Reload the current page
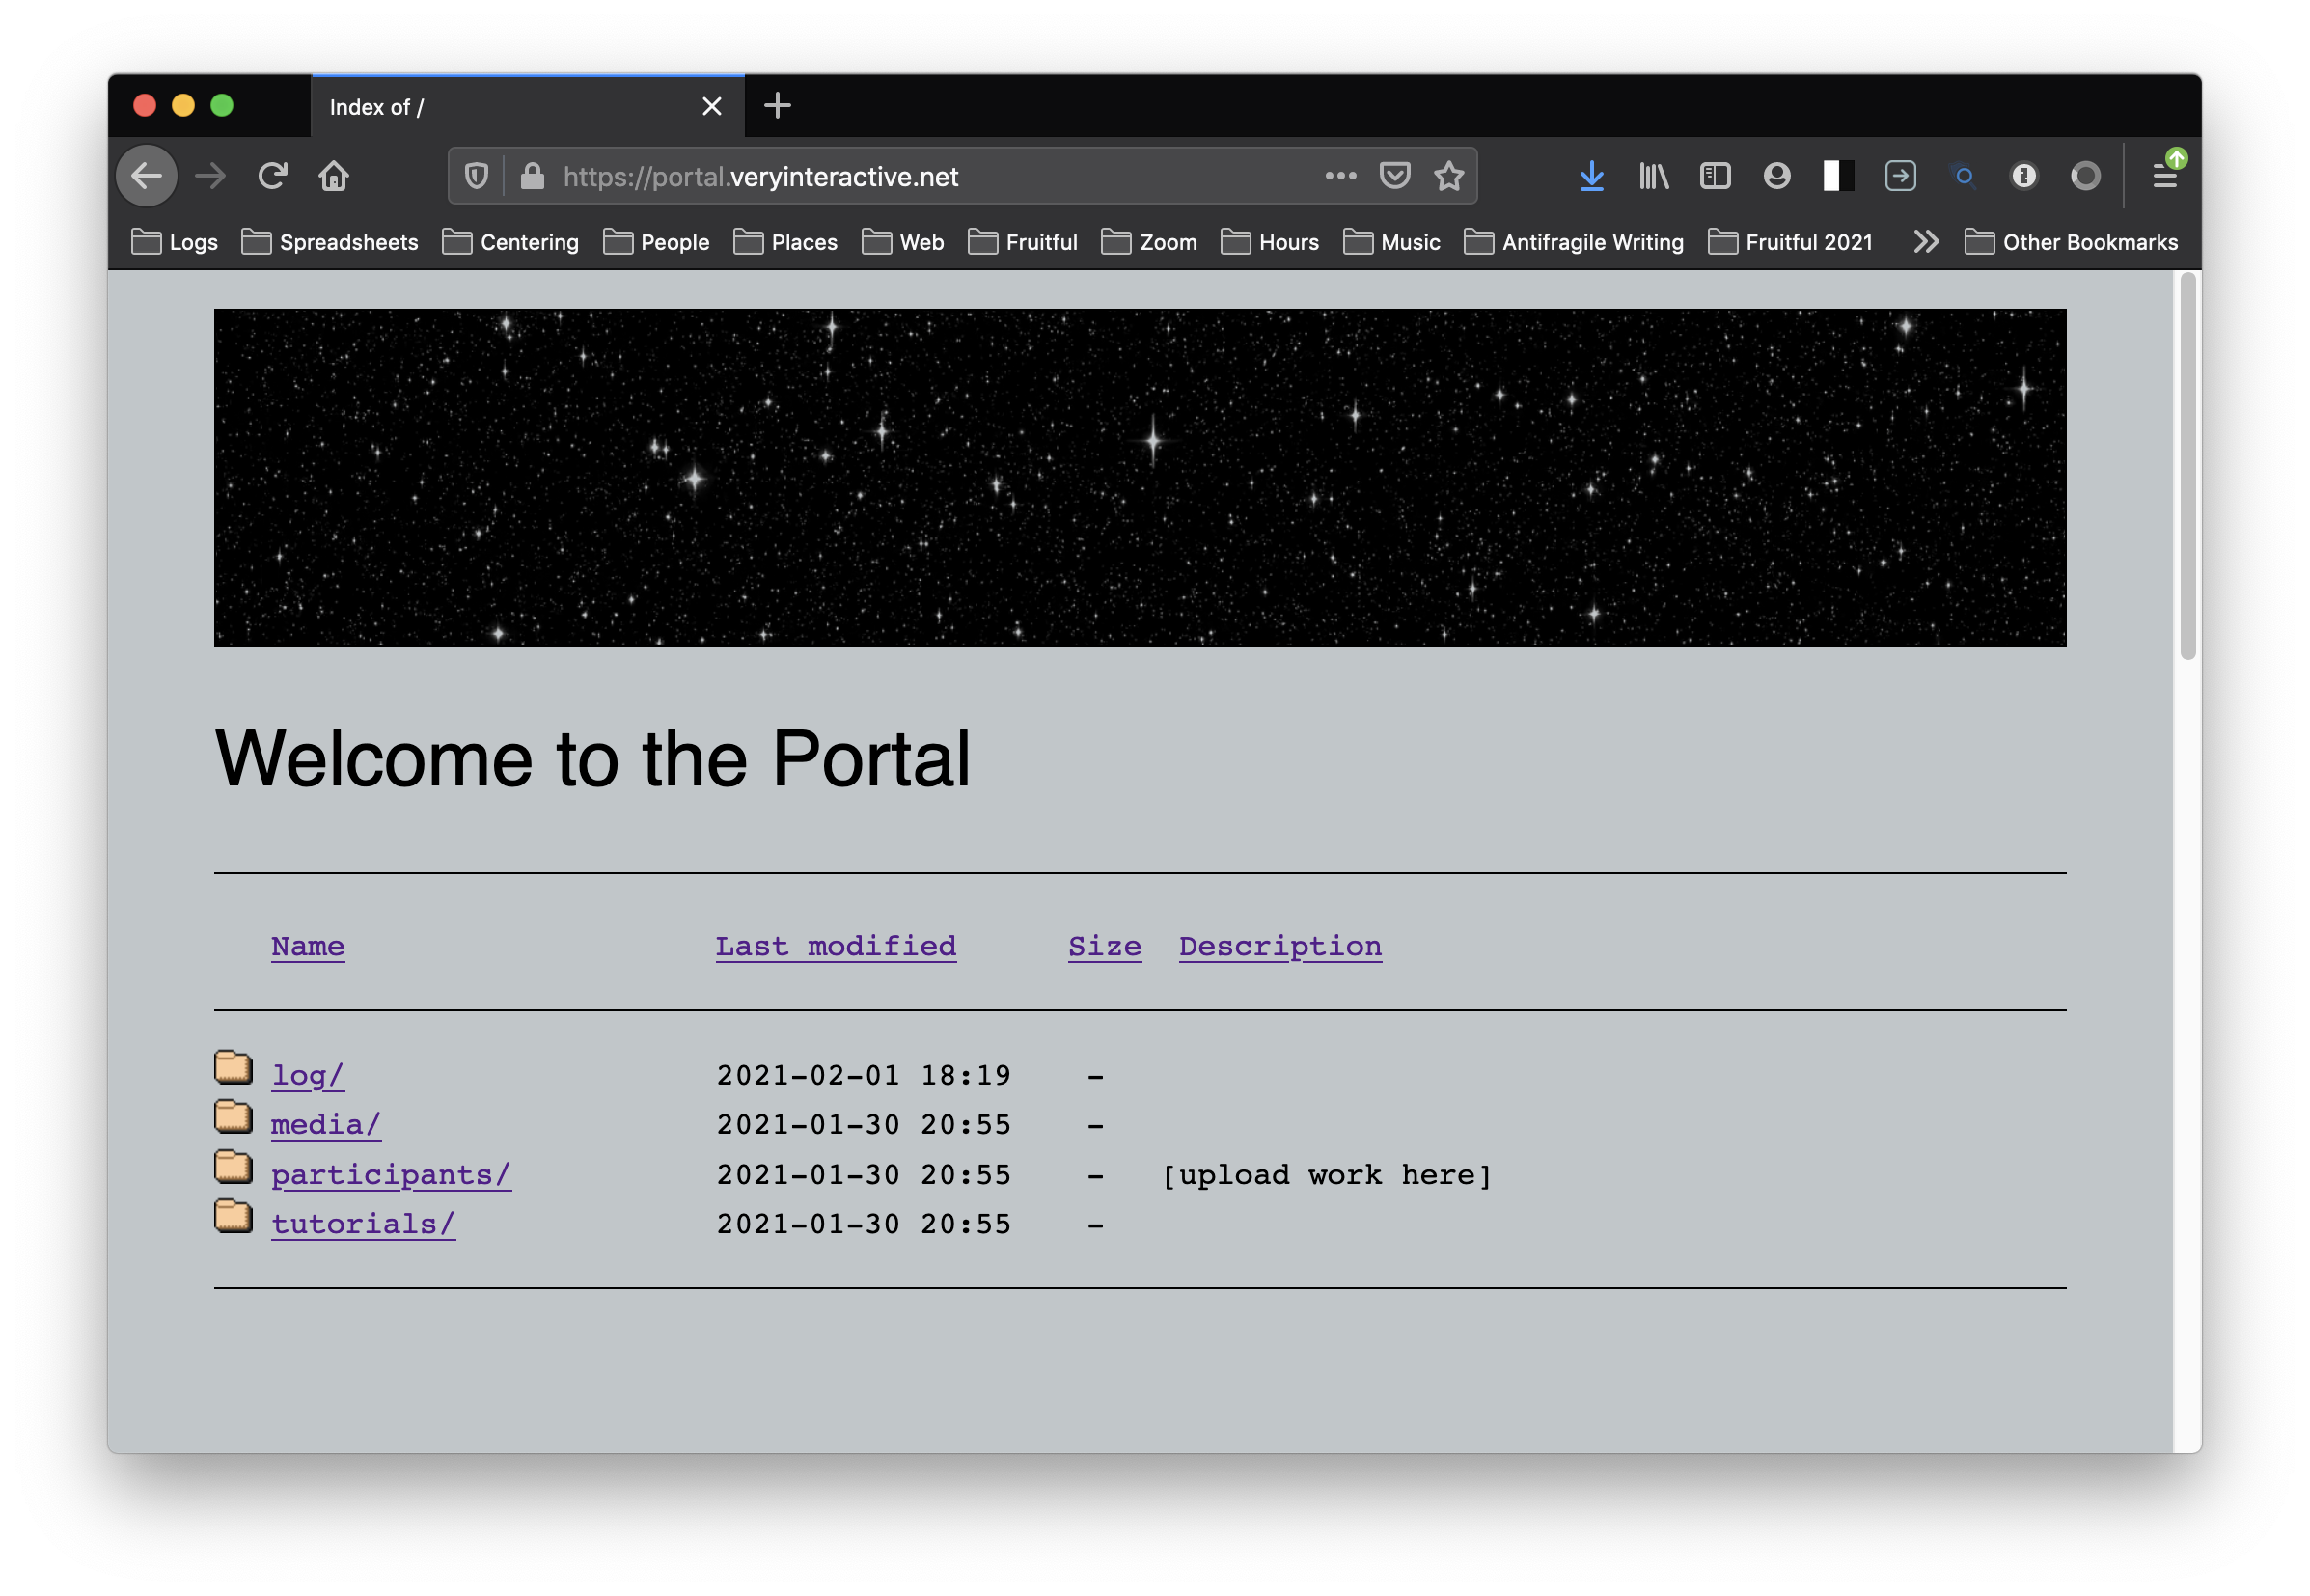The image size is (2310, 1596). [273, 177]
